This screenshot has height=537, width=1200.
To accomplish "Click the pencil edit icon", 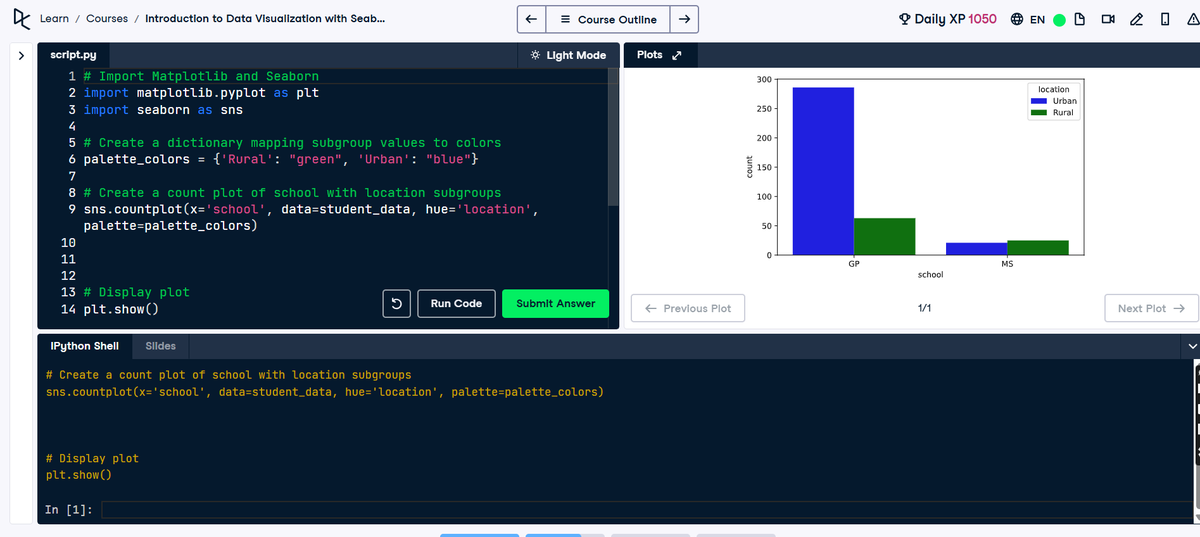I will coord(1136,20).
